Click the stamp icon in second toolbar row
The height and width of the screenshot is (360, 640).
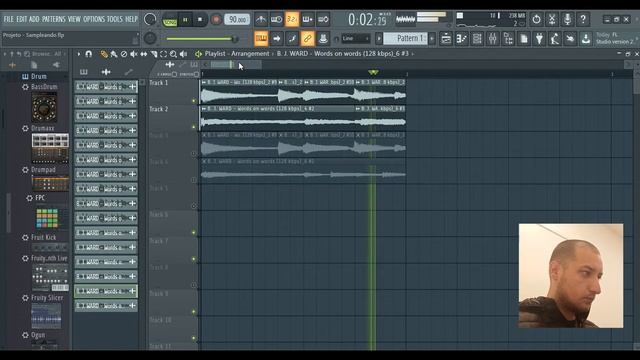coord(323,39)
